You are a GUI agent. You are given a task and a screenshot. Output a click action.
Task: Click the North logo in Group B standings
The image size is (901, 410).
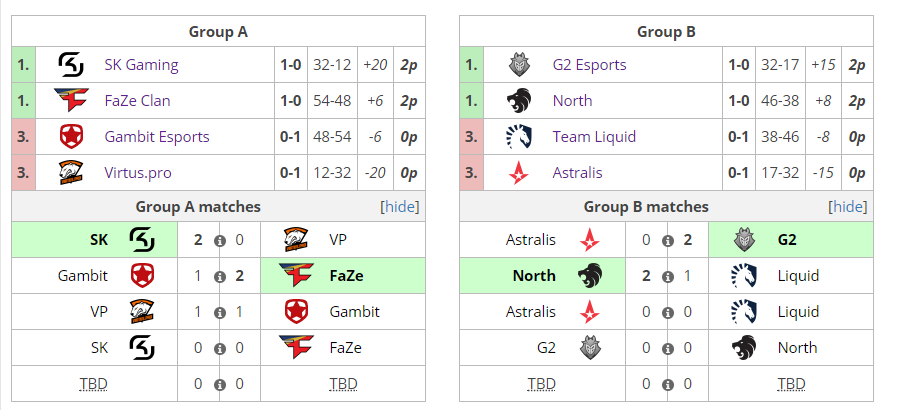point(519,100)
